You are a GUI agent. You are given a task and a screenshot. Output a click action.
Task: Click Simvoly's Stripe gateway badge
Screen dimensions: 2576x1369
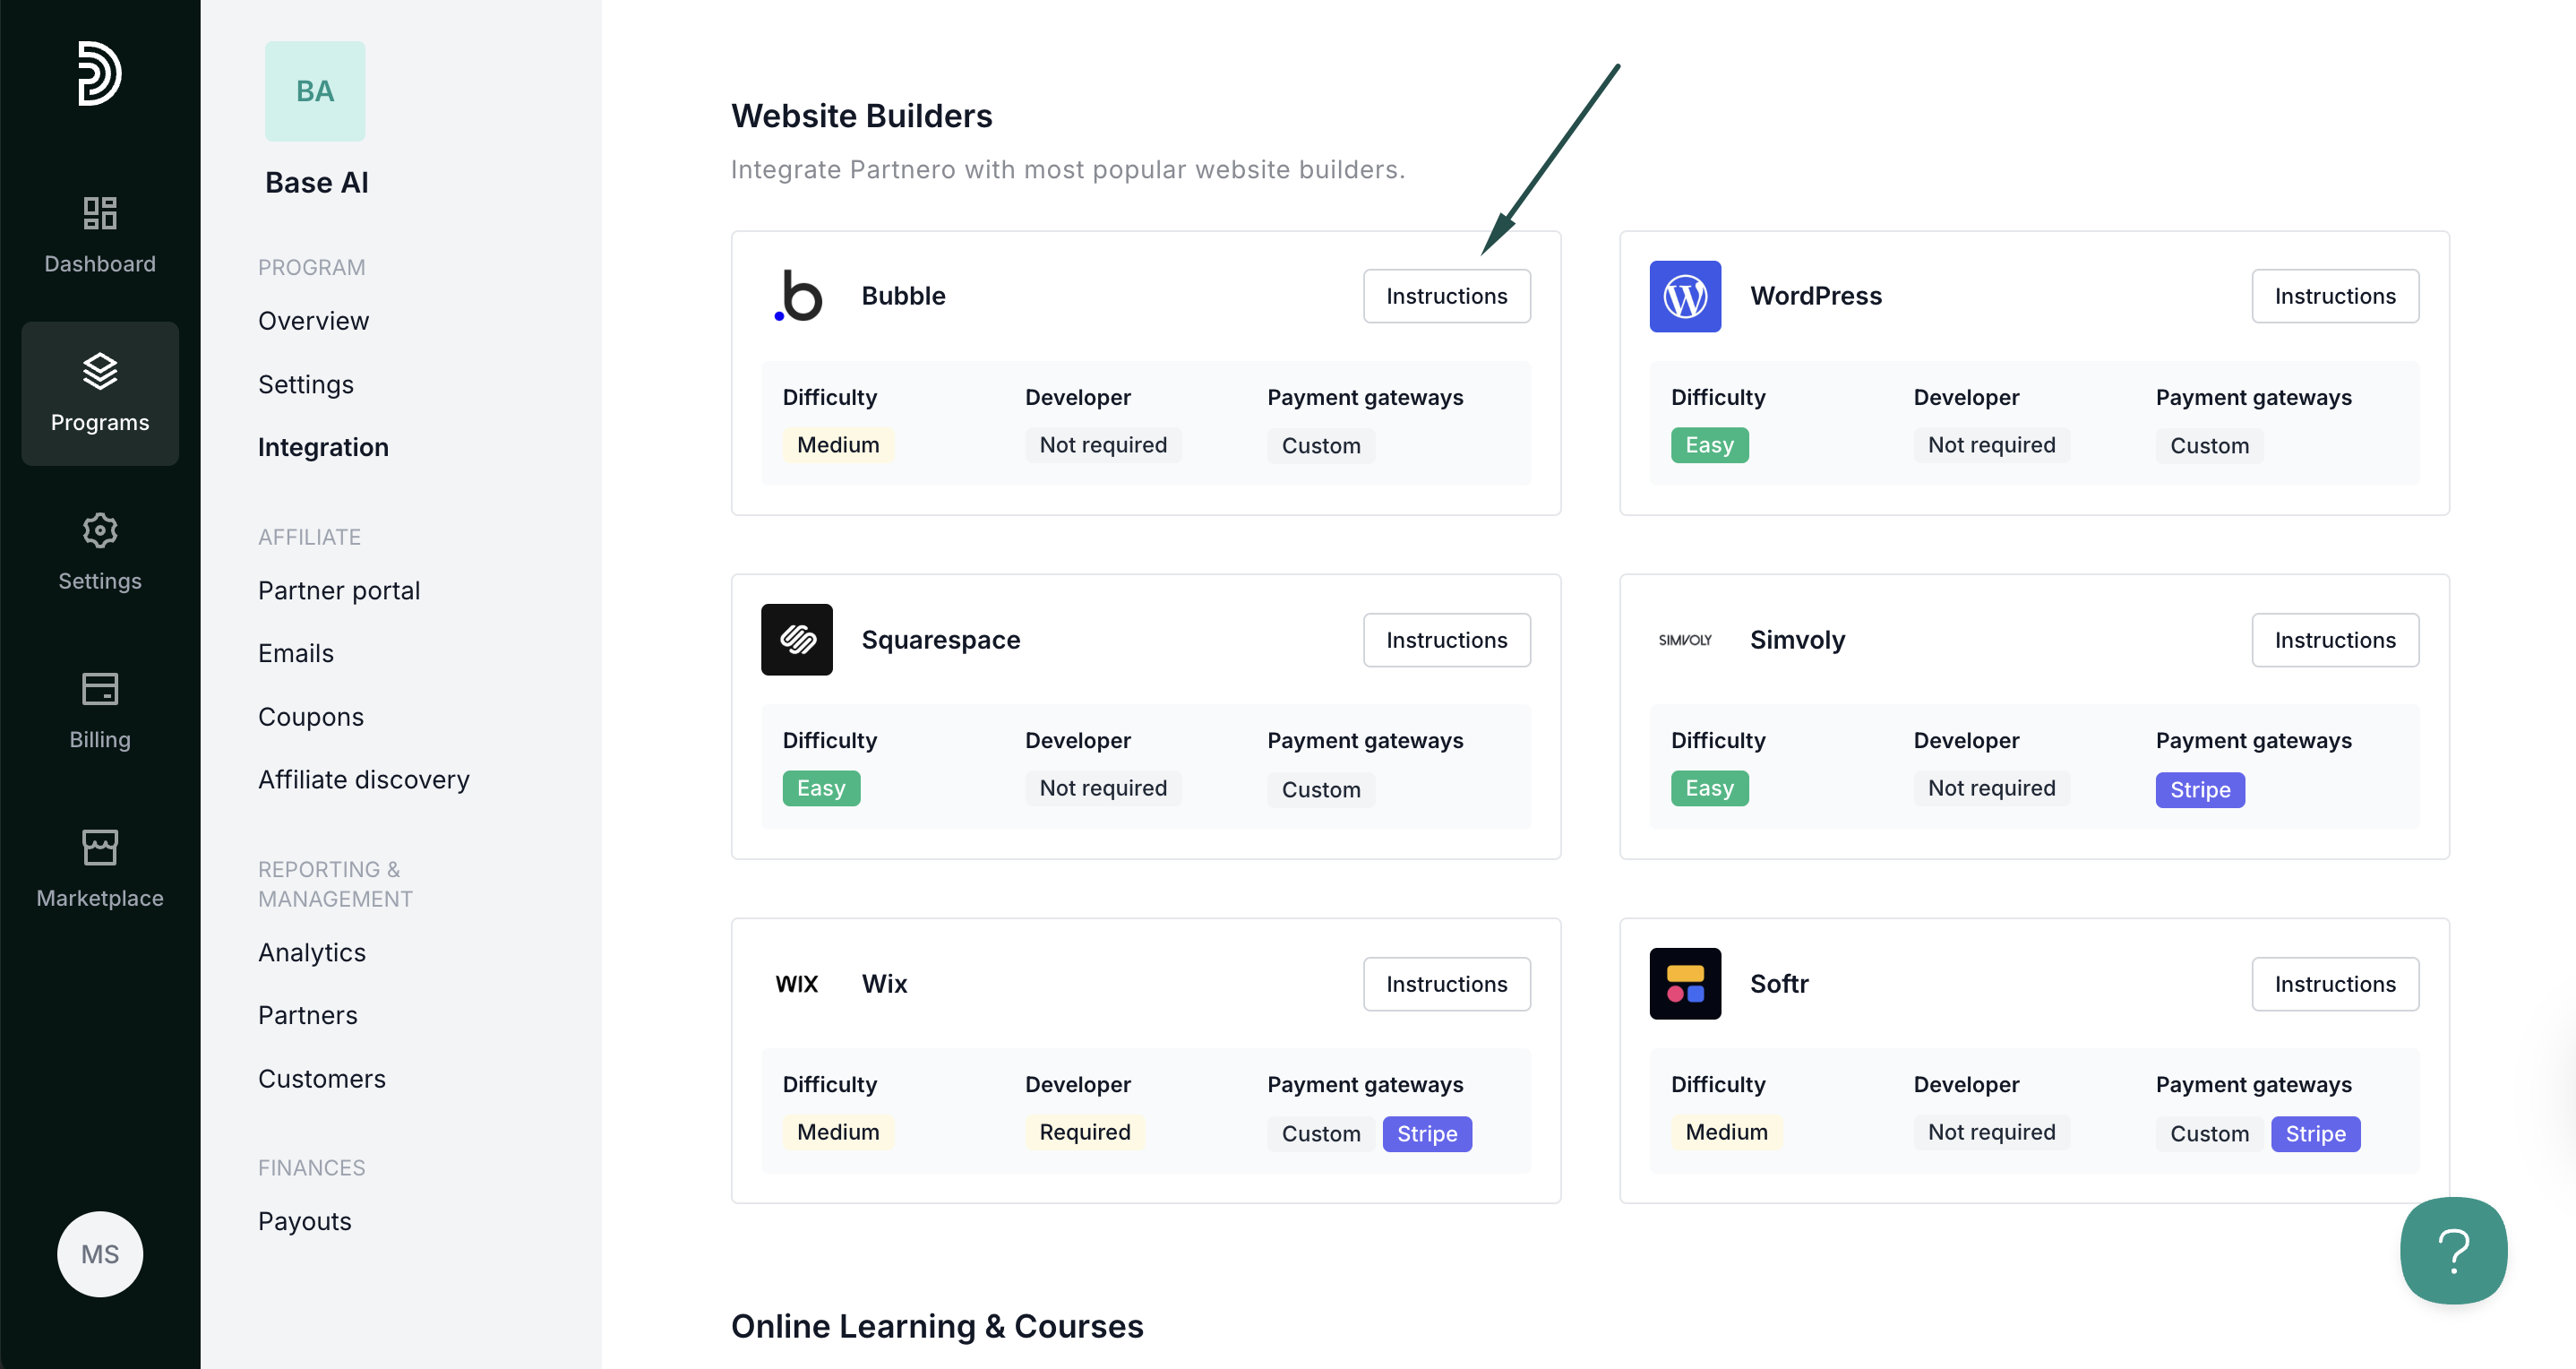2200,790
